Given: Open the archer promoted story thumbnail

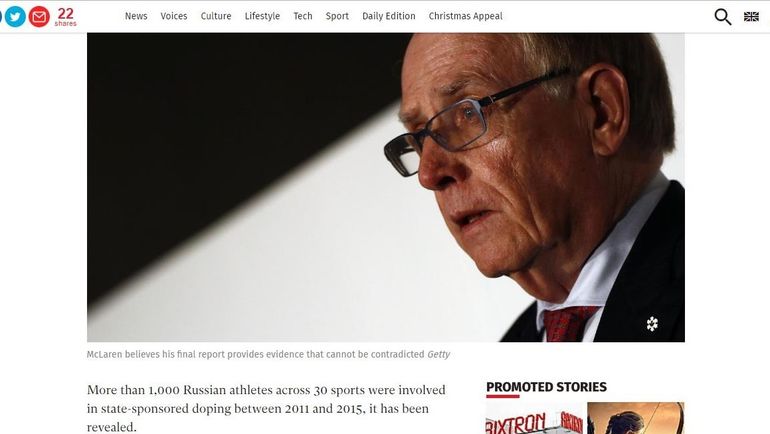Looking at the screenshot, I should tap(636, 418).
